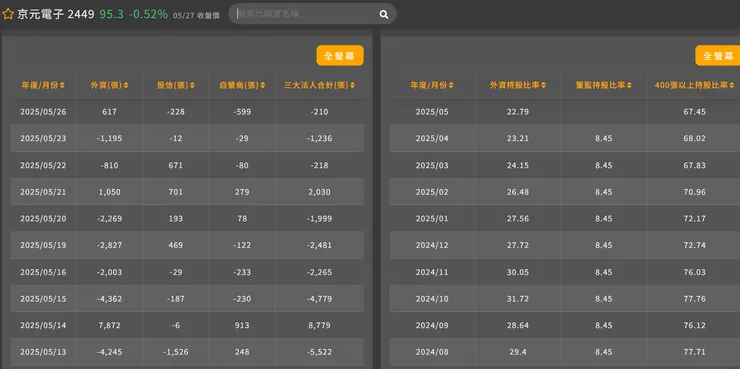Click the -1,195 foreign investor value

[x=109, y=139]
